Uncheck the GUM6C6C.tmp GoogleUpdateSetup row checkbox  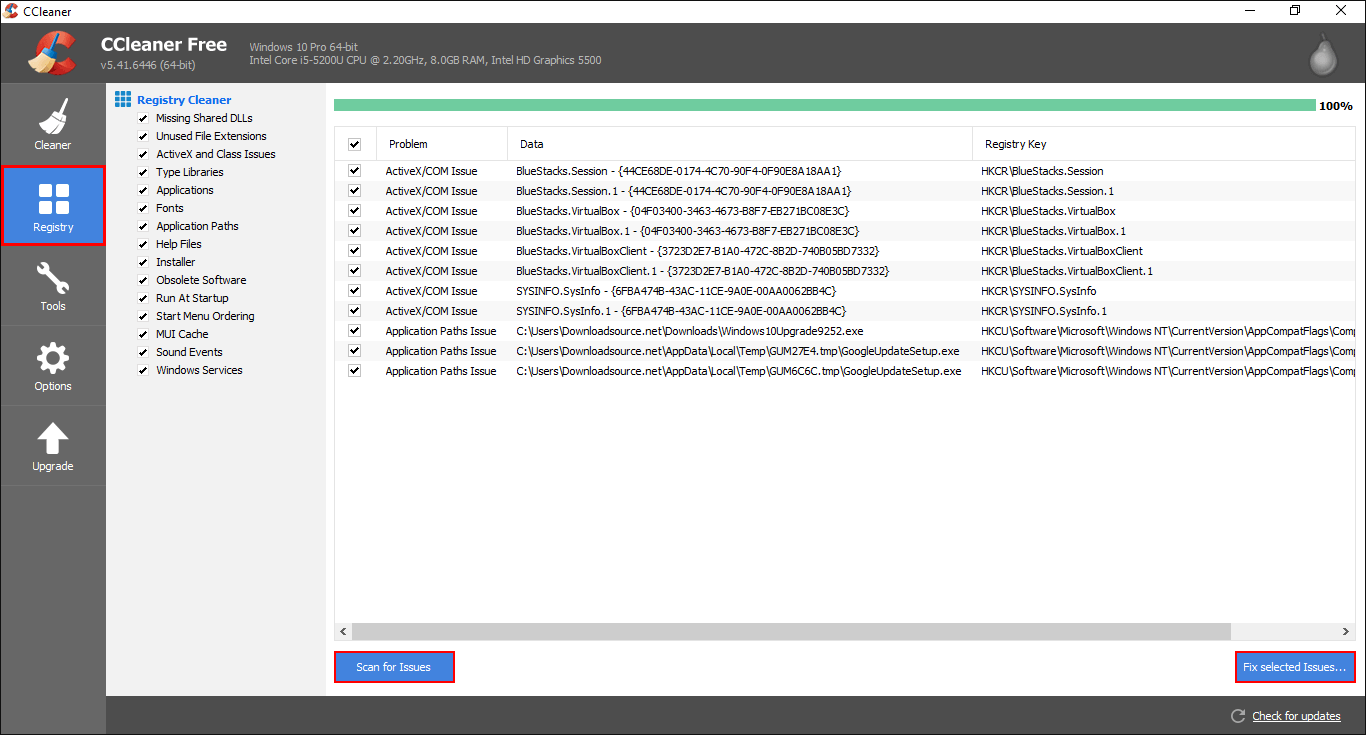point(354,371)
